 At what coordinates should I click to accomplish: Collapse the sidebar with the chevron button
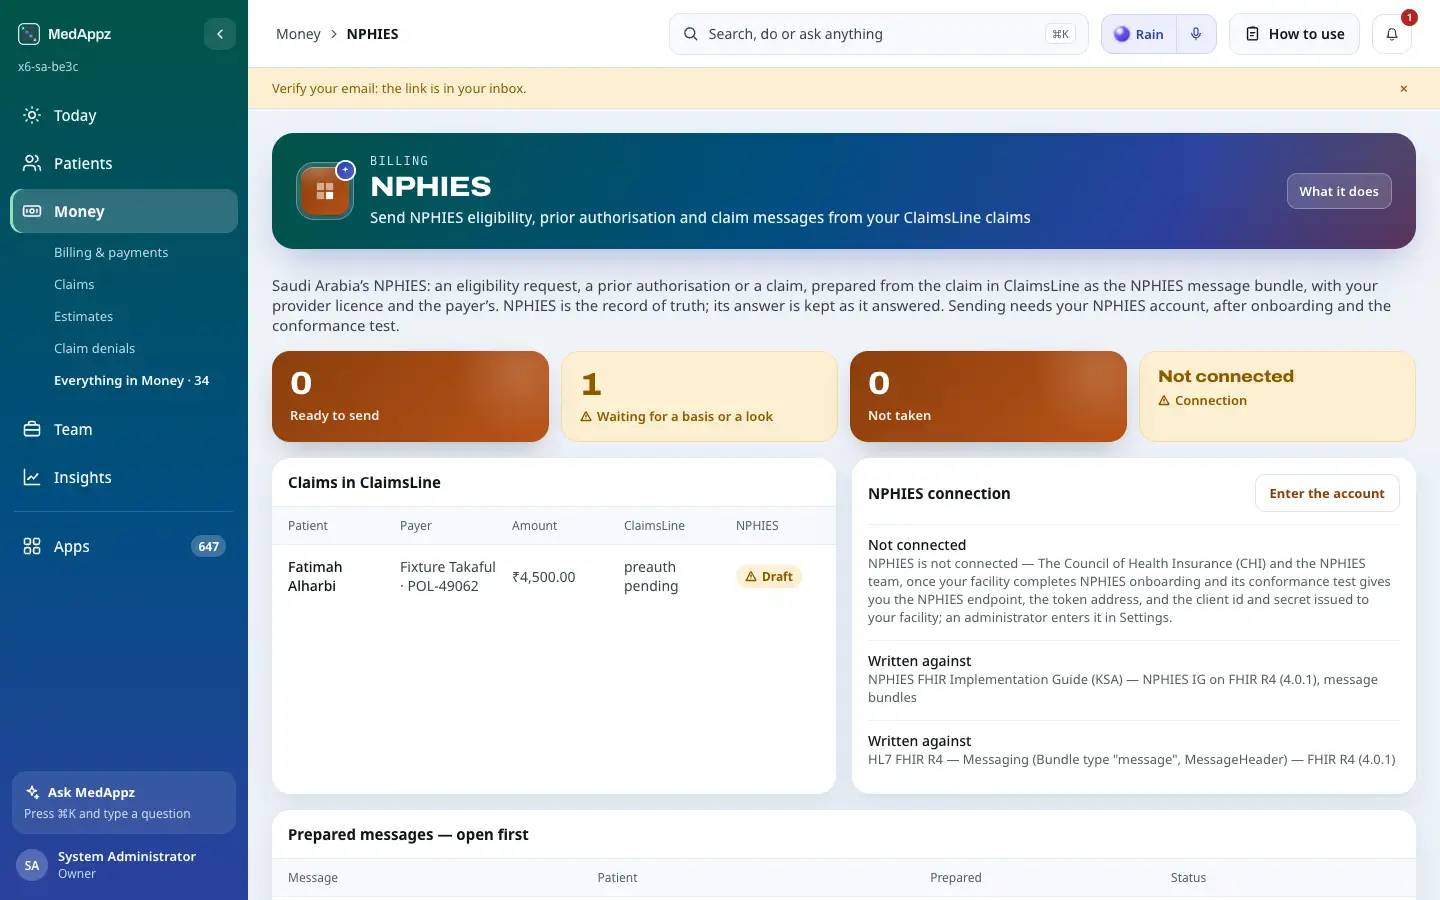click(220, 34)
